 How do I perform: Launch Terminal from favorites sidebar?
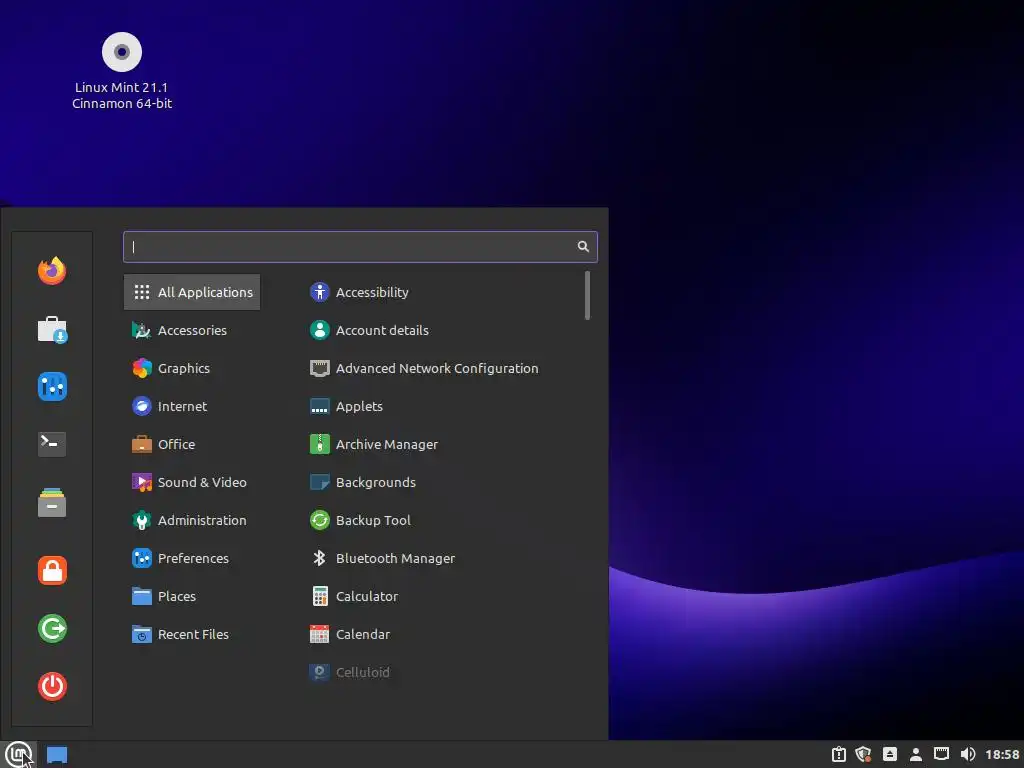tap(52, 444)
